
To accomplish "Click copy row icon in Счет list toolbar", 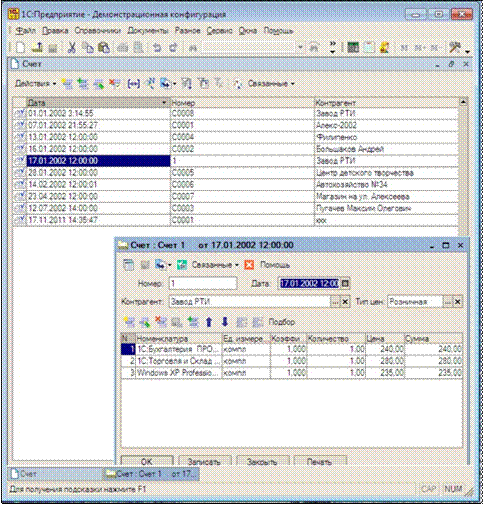I will click(x=82, y=84).
